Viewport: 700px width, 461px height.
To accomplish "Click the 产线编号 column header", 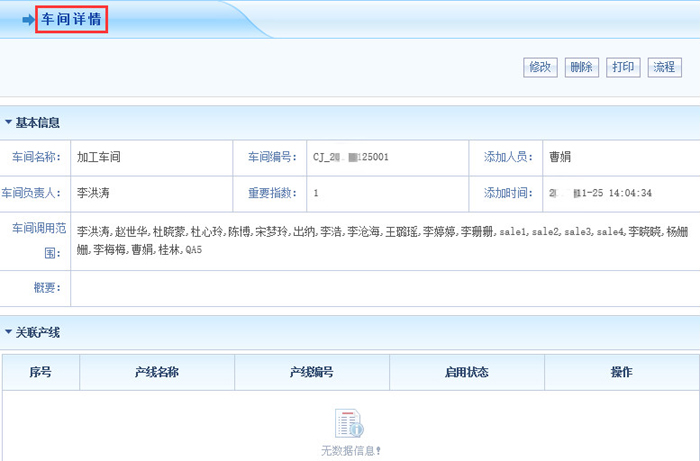I will (x=311, y=372).
